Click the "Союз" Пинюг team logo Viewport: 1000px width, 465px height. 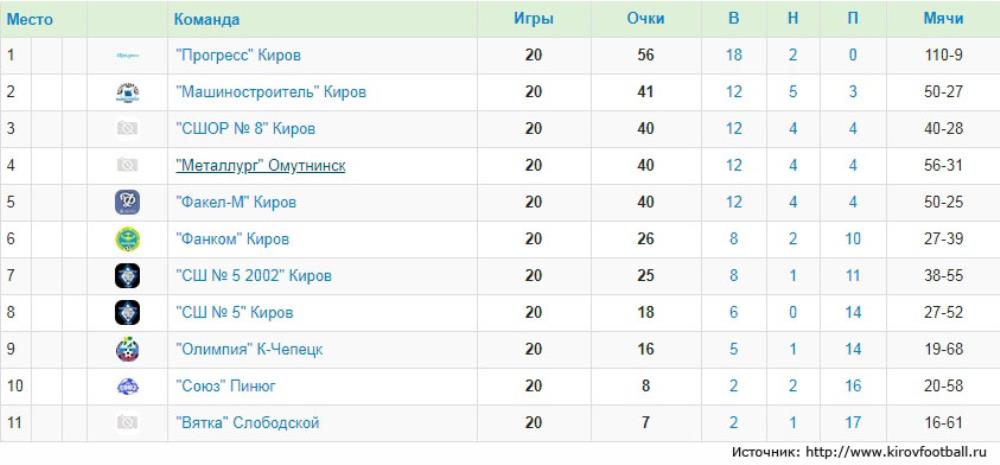[x=127, y=386]
